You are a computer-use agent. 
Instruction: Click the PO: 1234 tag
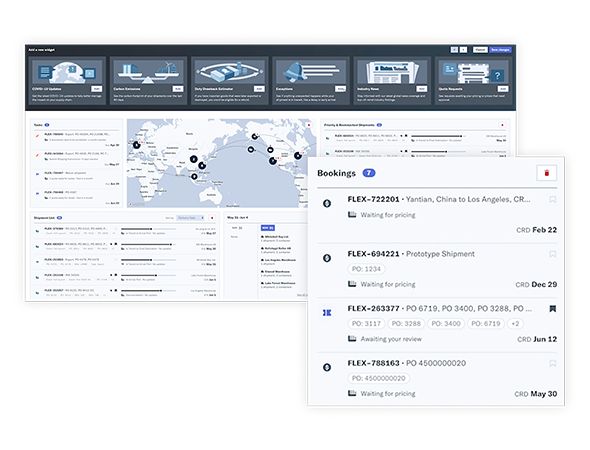tap(366, 269)
